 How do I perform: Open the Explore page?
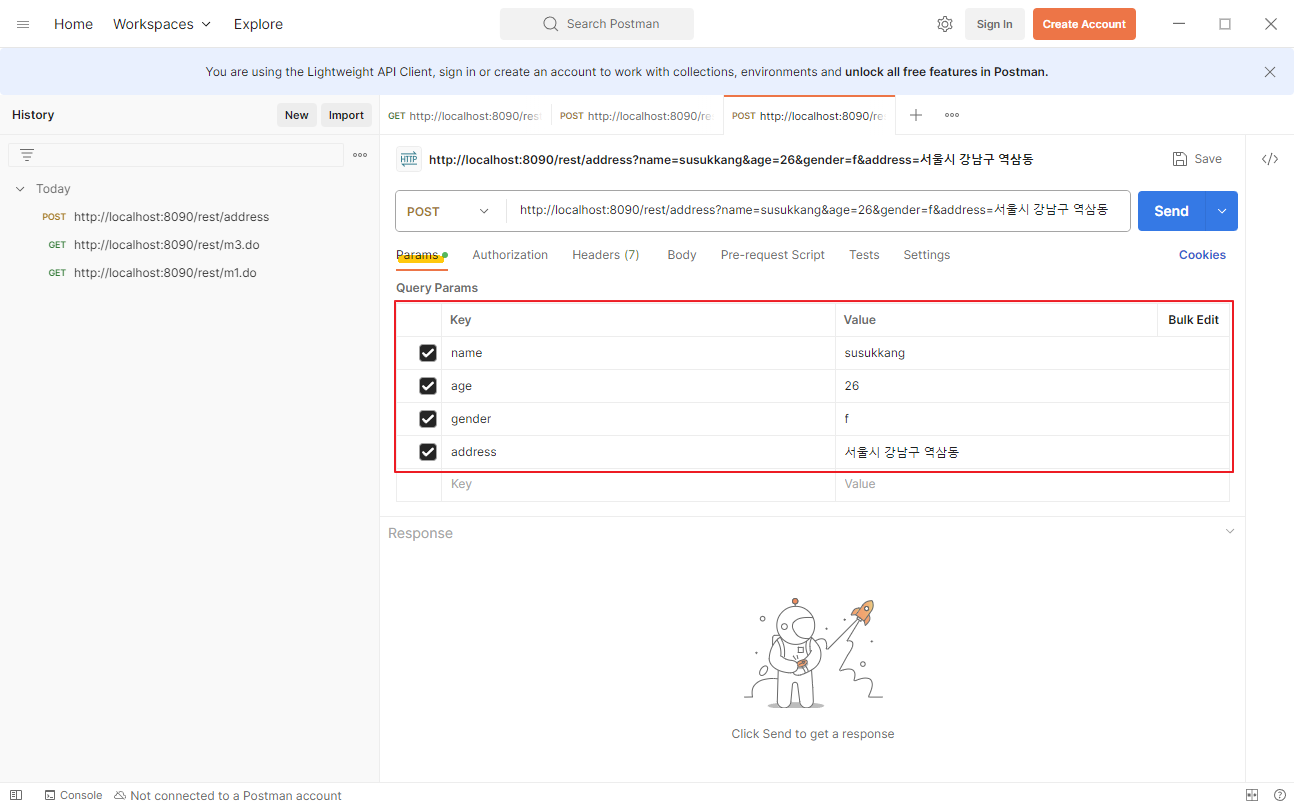tap(258, 24)
